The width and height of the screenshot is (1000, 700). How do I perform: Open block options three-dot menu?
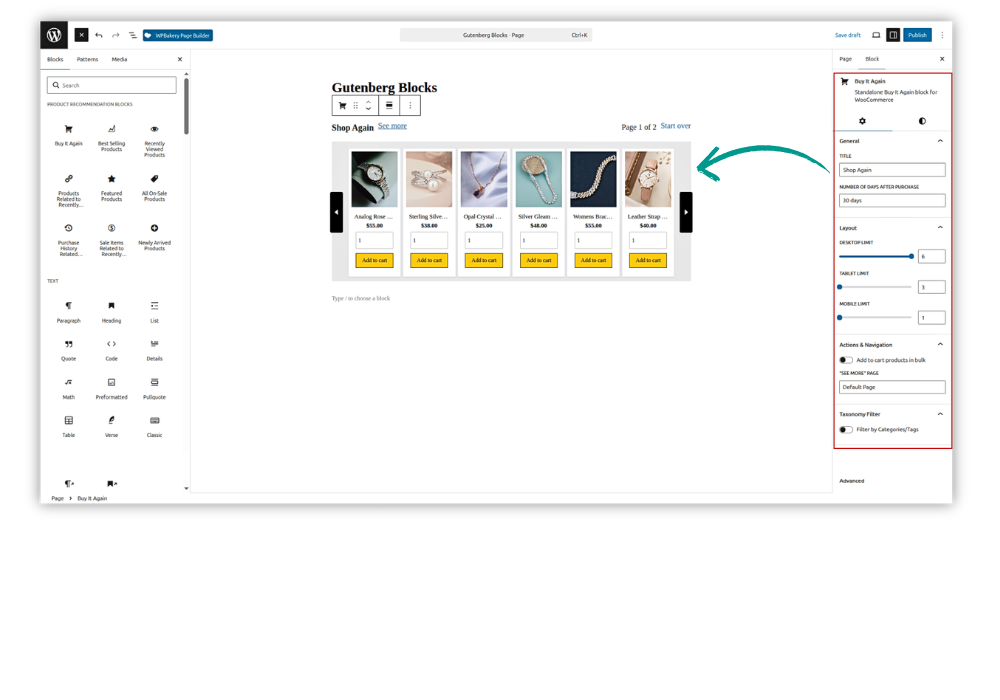click(x=410, y=106)
